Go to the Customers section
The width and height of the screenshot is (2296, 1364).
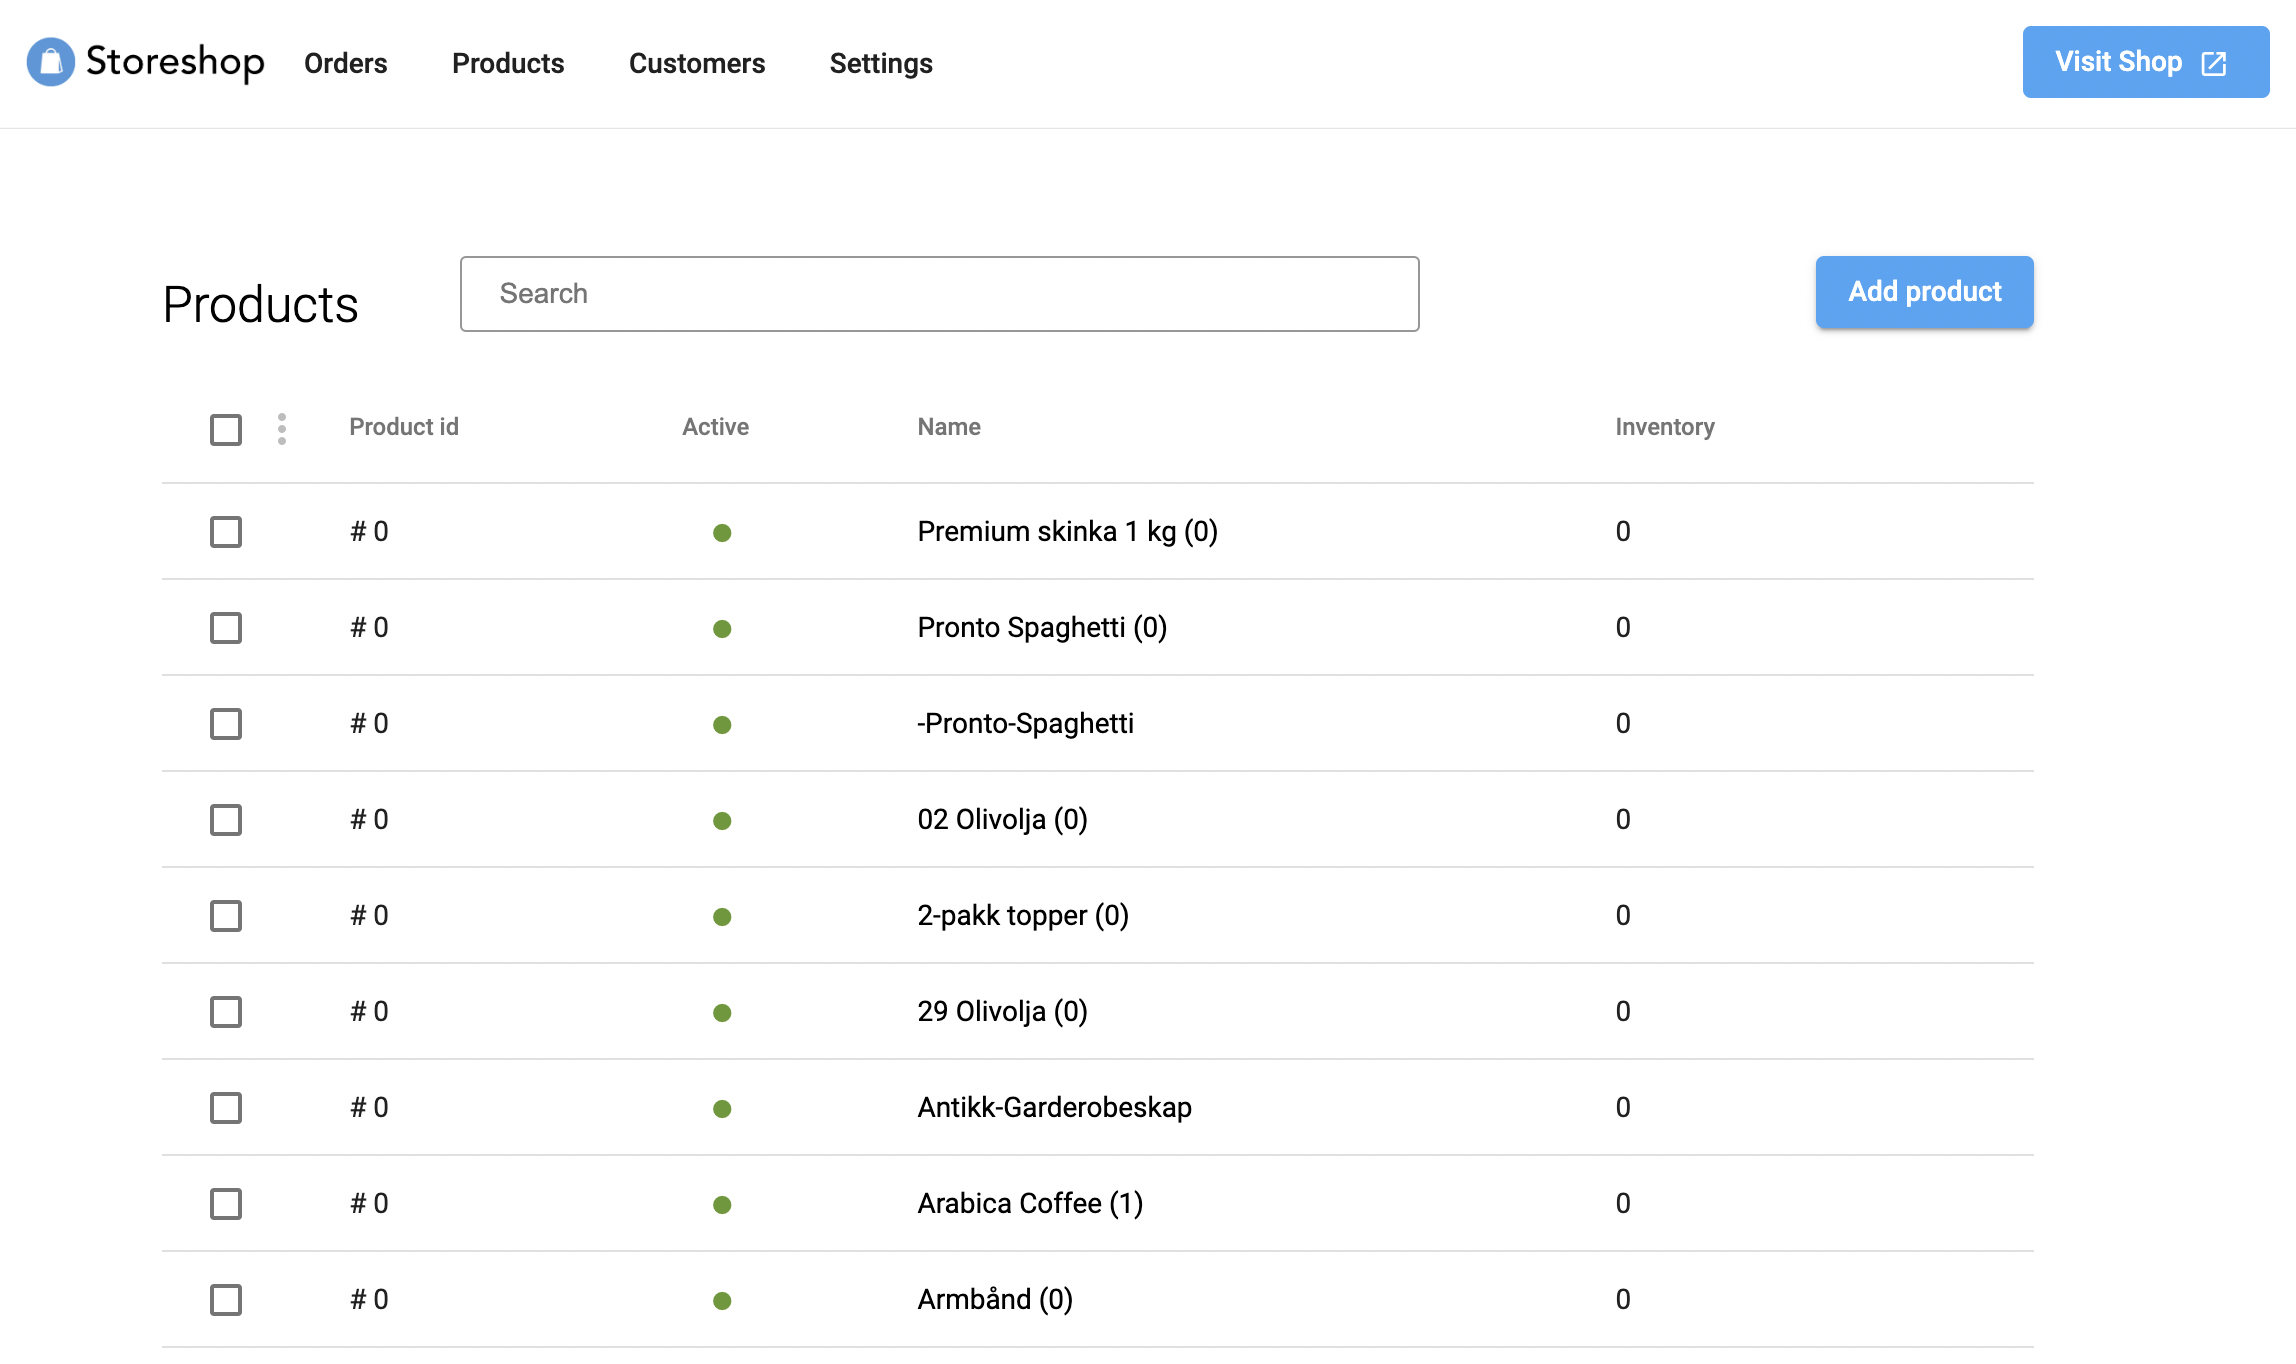click(696, 63)
